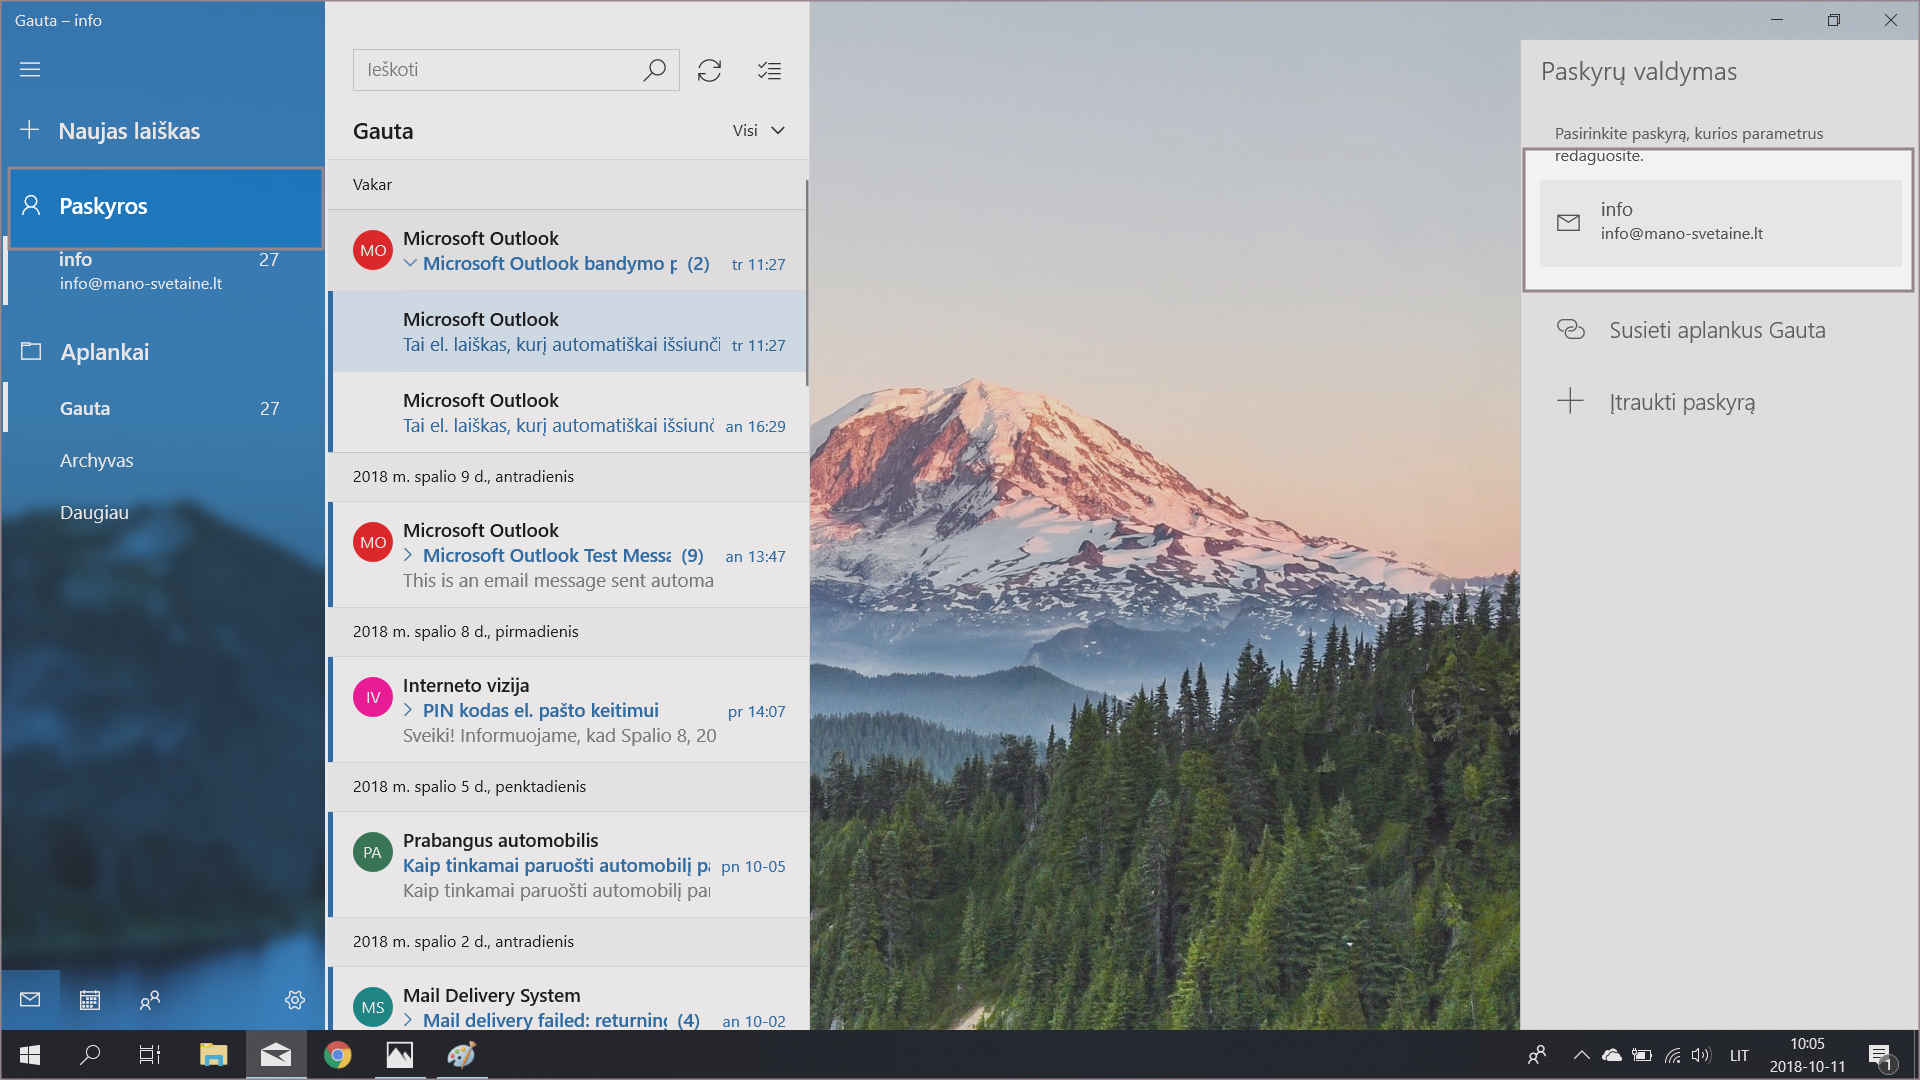Click Naujas laiškas to compose

tap(128, 131)
